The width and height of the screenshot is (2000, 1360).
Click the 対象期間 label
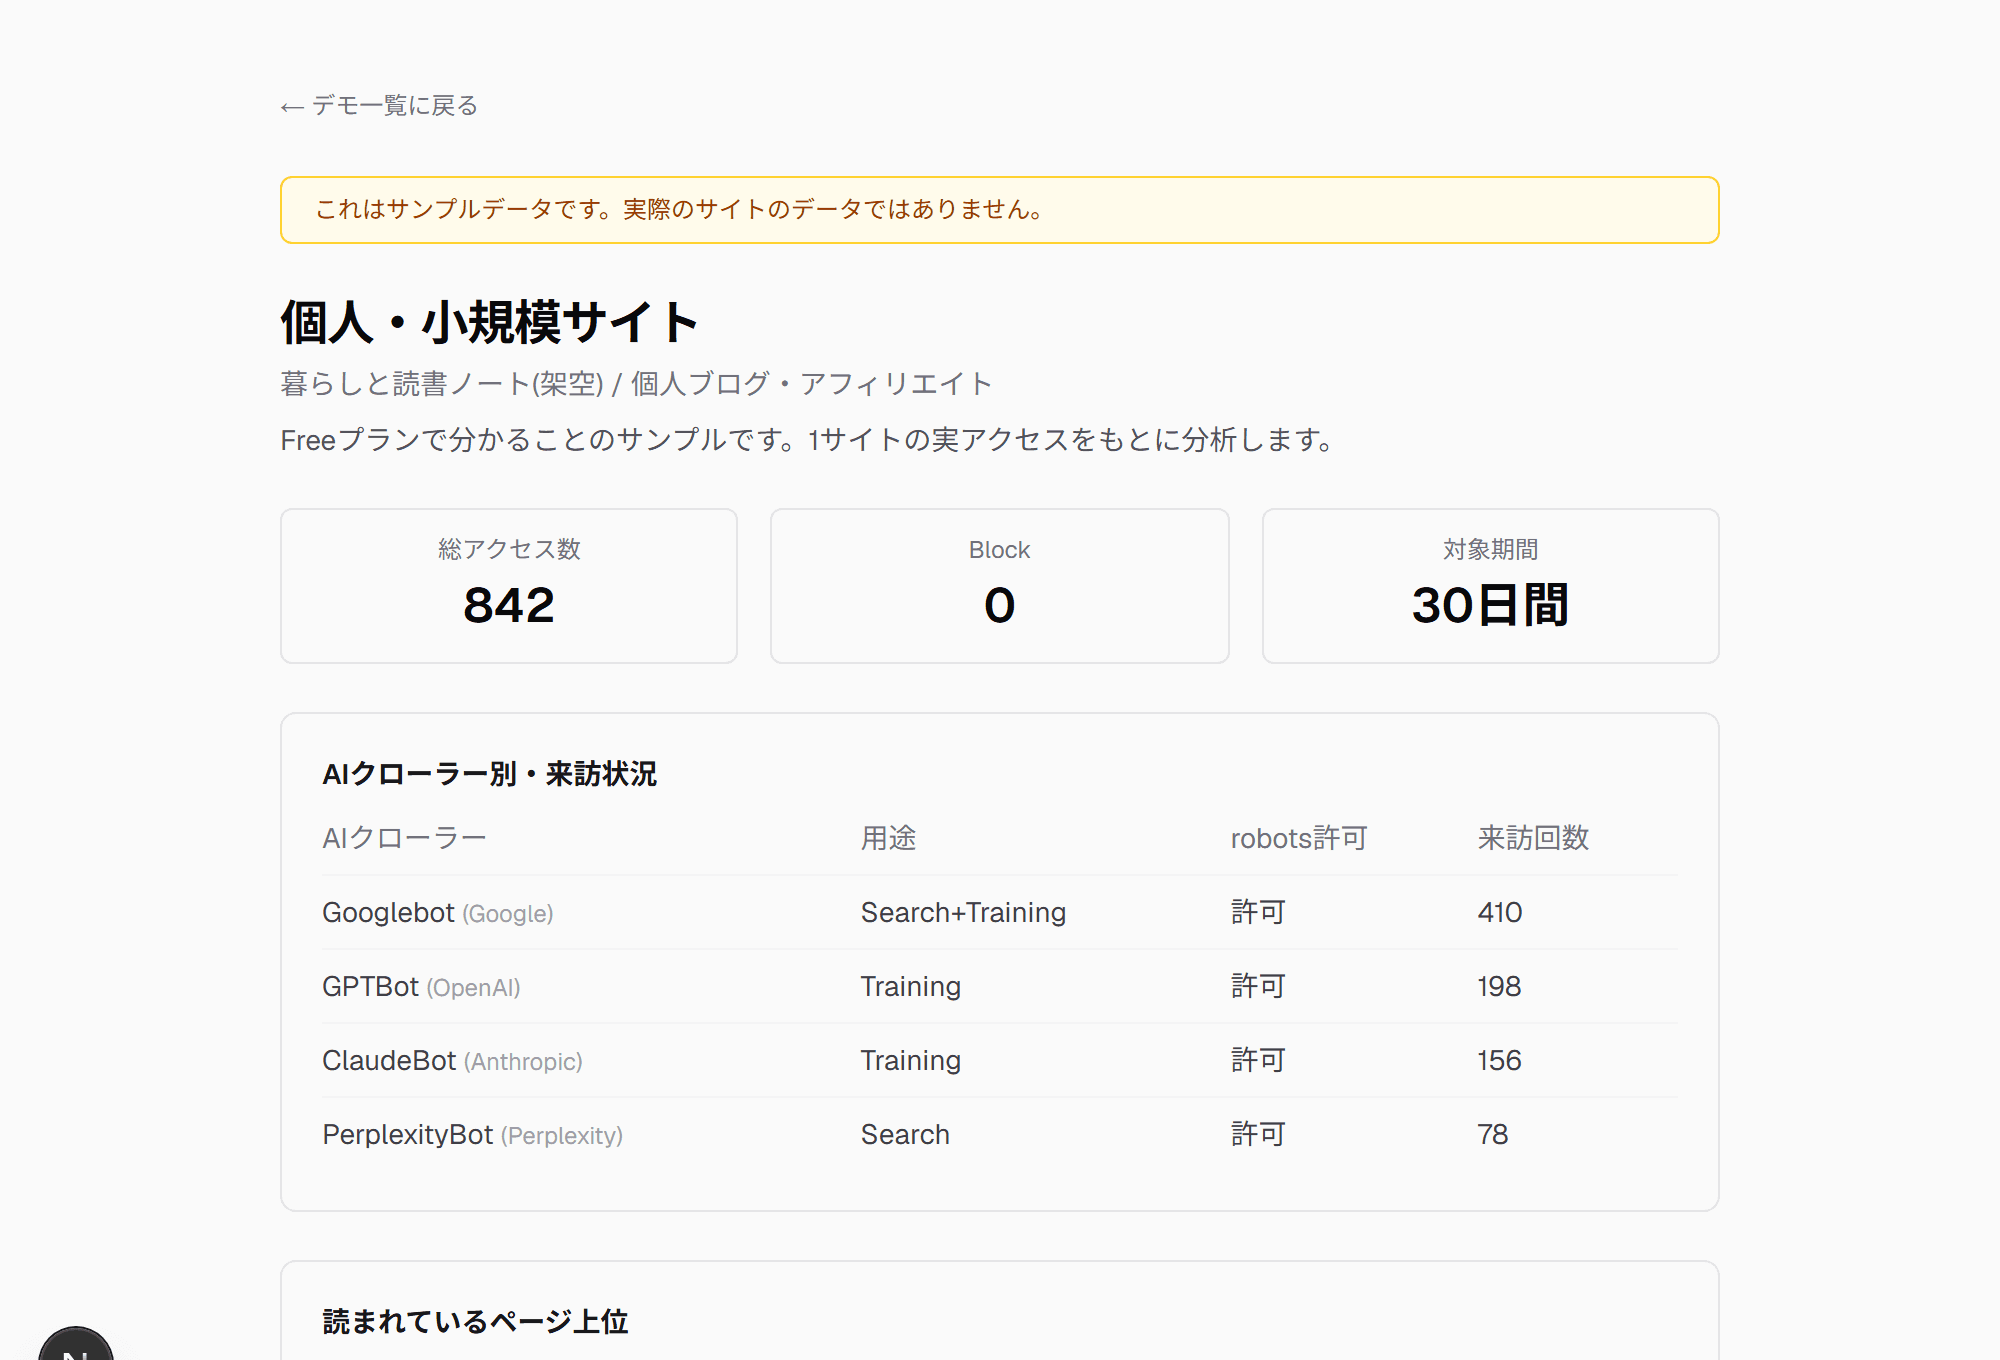1490,549
